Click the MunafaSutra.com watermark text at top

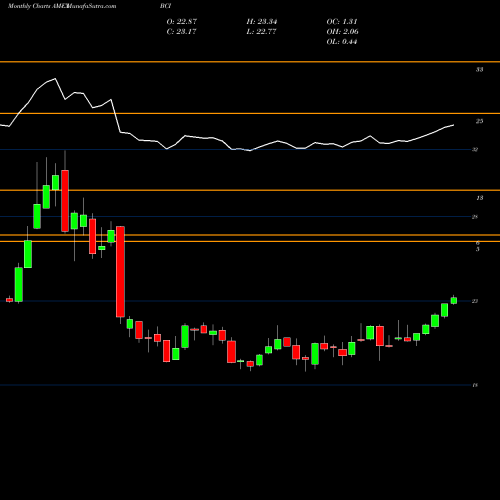pyautogui.click(x=91, y=6)
